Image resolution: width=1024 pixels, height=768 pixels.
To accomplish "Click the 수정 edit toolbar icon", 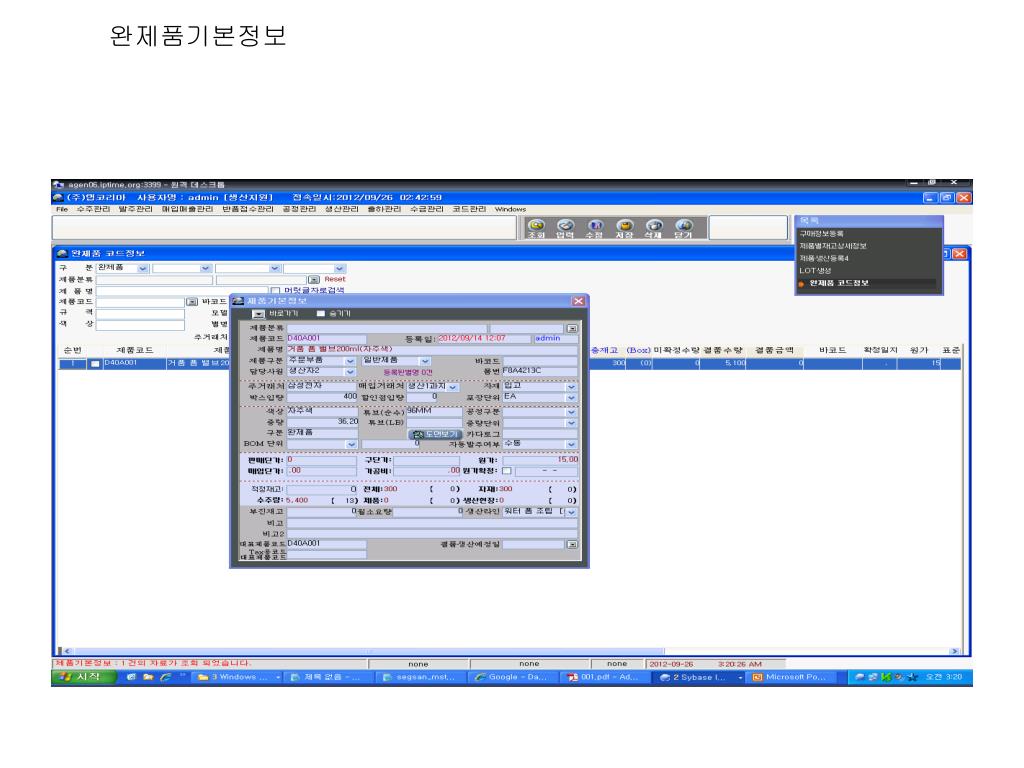I will click(594, 229).
